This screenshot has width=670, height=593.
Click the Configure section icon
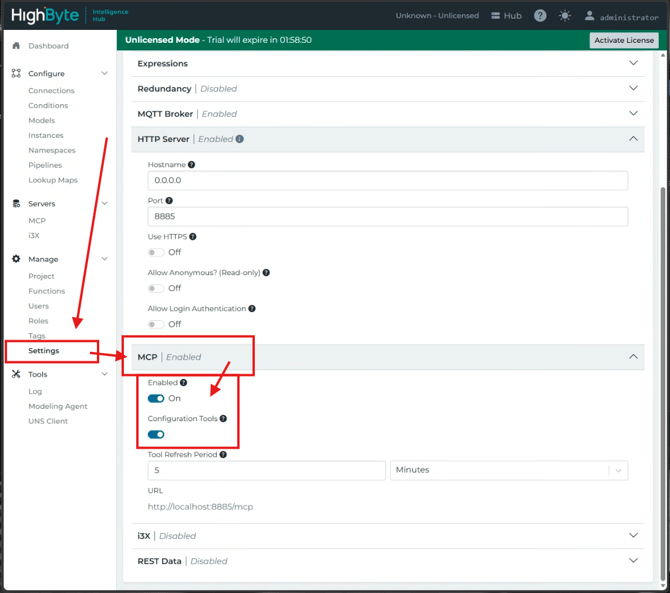pyautogui.click(x=16, y=73)
